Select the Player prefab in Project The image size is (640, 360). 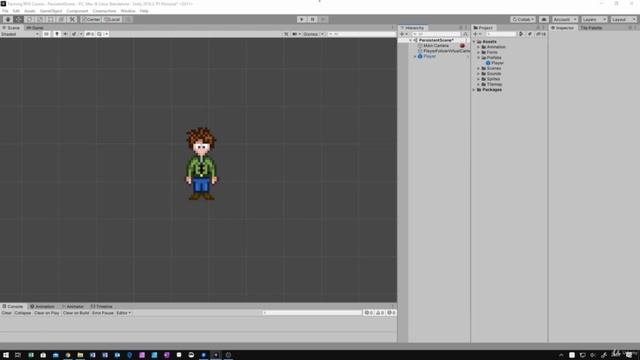[497, 63]
